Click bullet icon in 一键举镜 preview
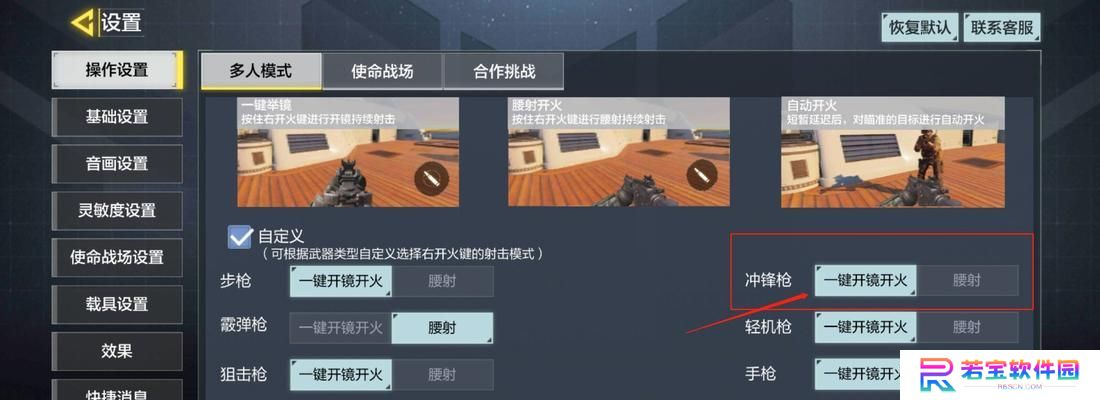 [x=431, y=178]
